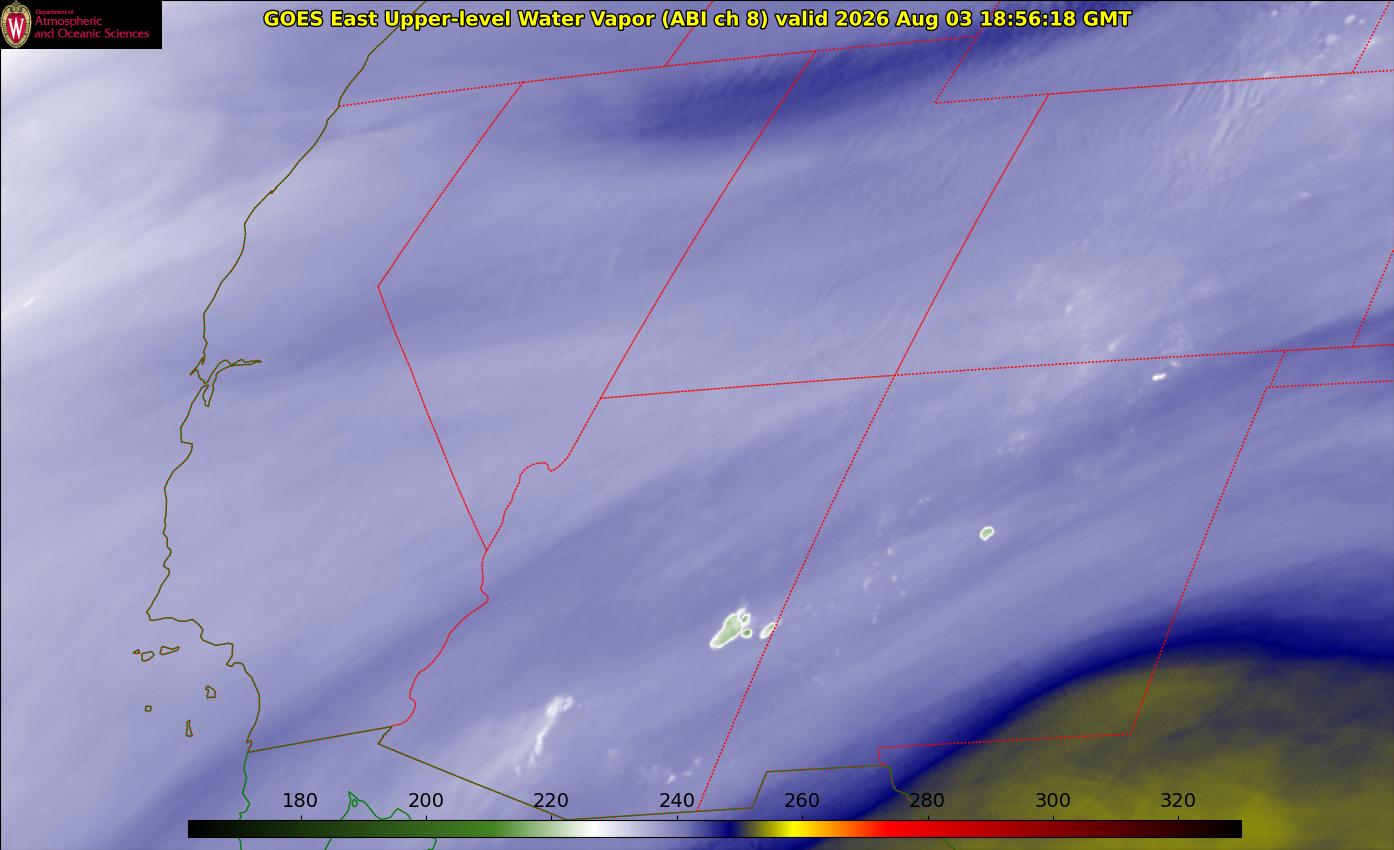This screenshot has width=1394, height=850.
Task: Click the 260 label on the colorbar
Action: tap(802, 800)
